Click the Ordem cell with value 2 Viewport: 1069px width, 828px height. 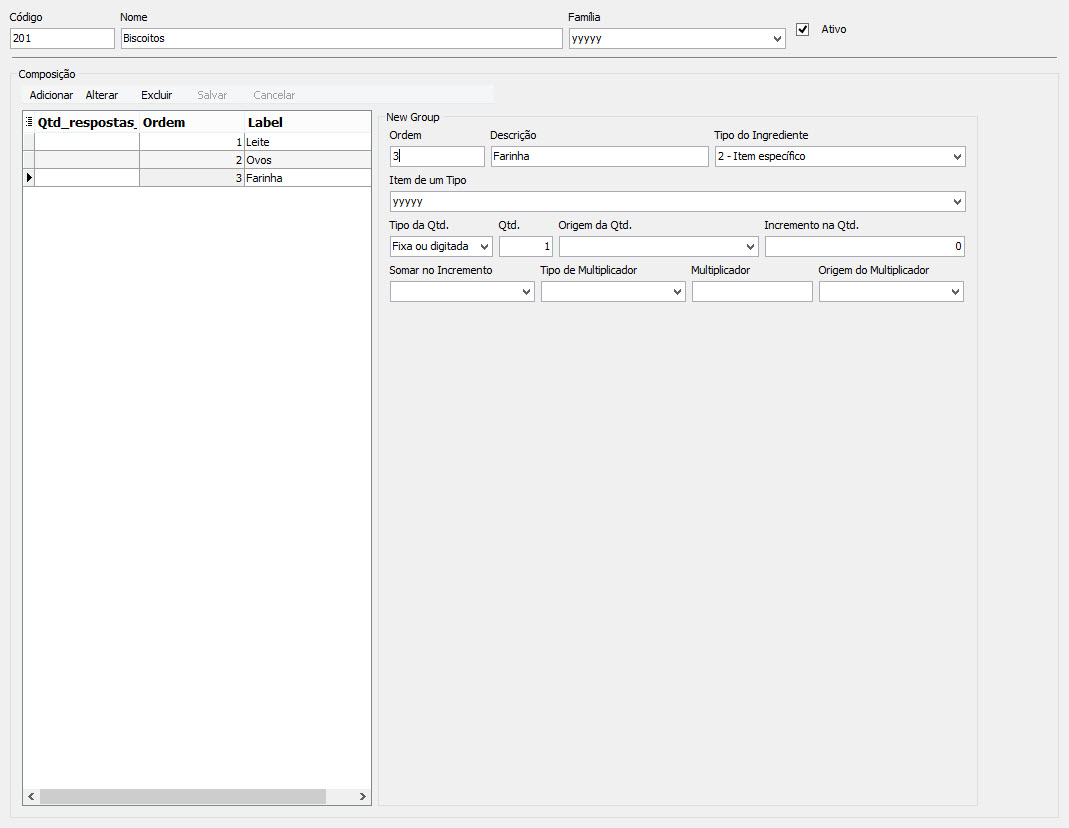(192, 160)
